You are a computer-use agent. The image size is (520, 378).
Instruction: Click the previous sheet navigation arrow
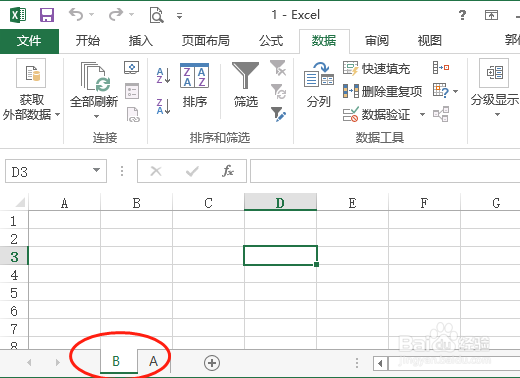tap(29, 362)
